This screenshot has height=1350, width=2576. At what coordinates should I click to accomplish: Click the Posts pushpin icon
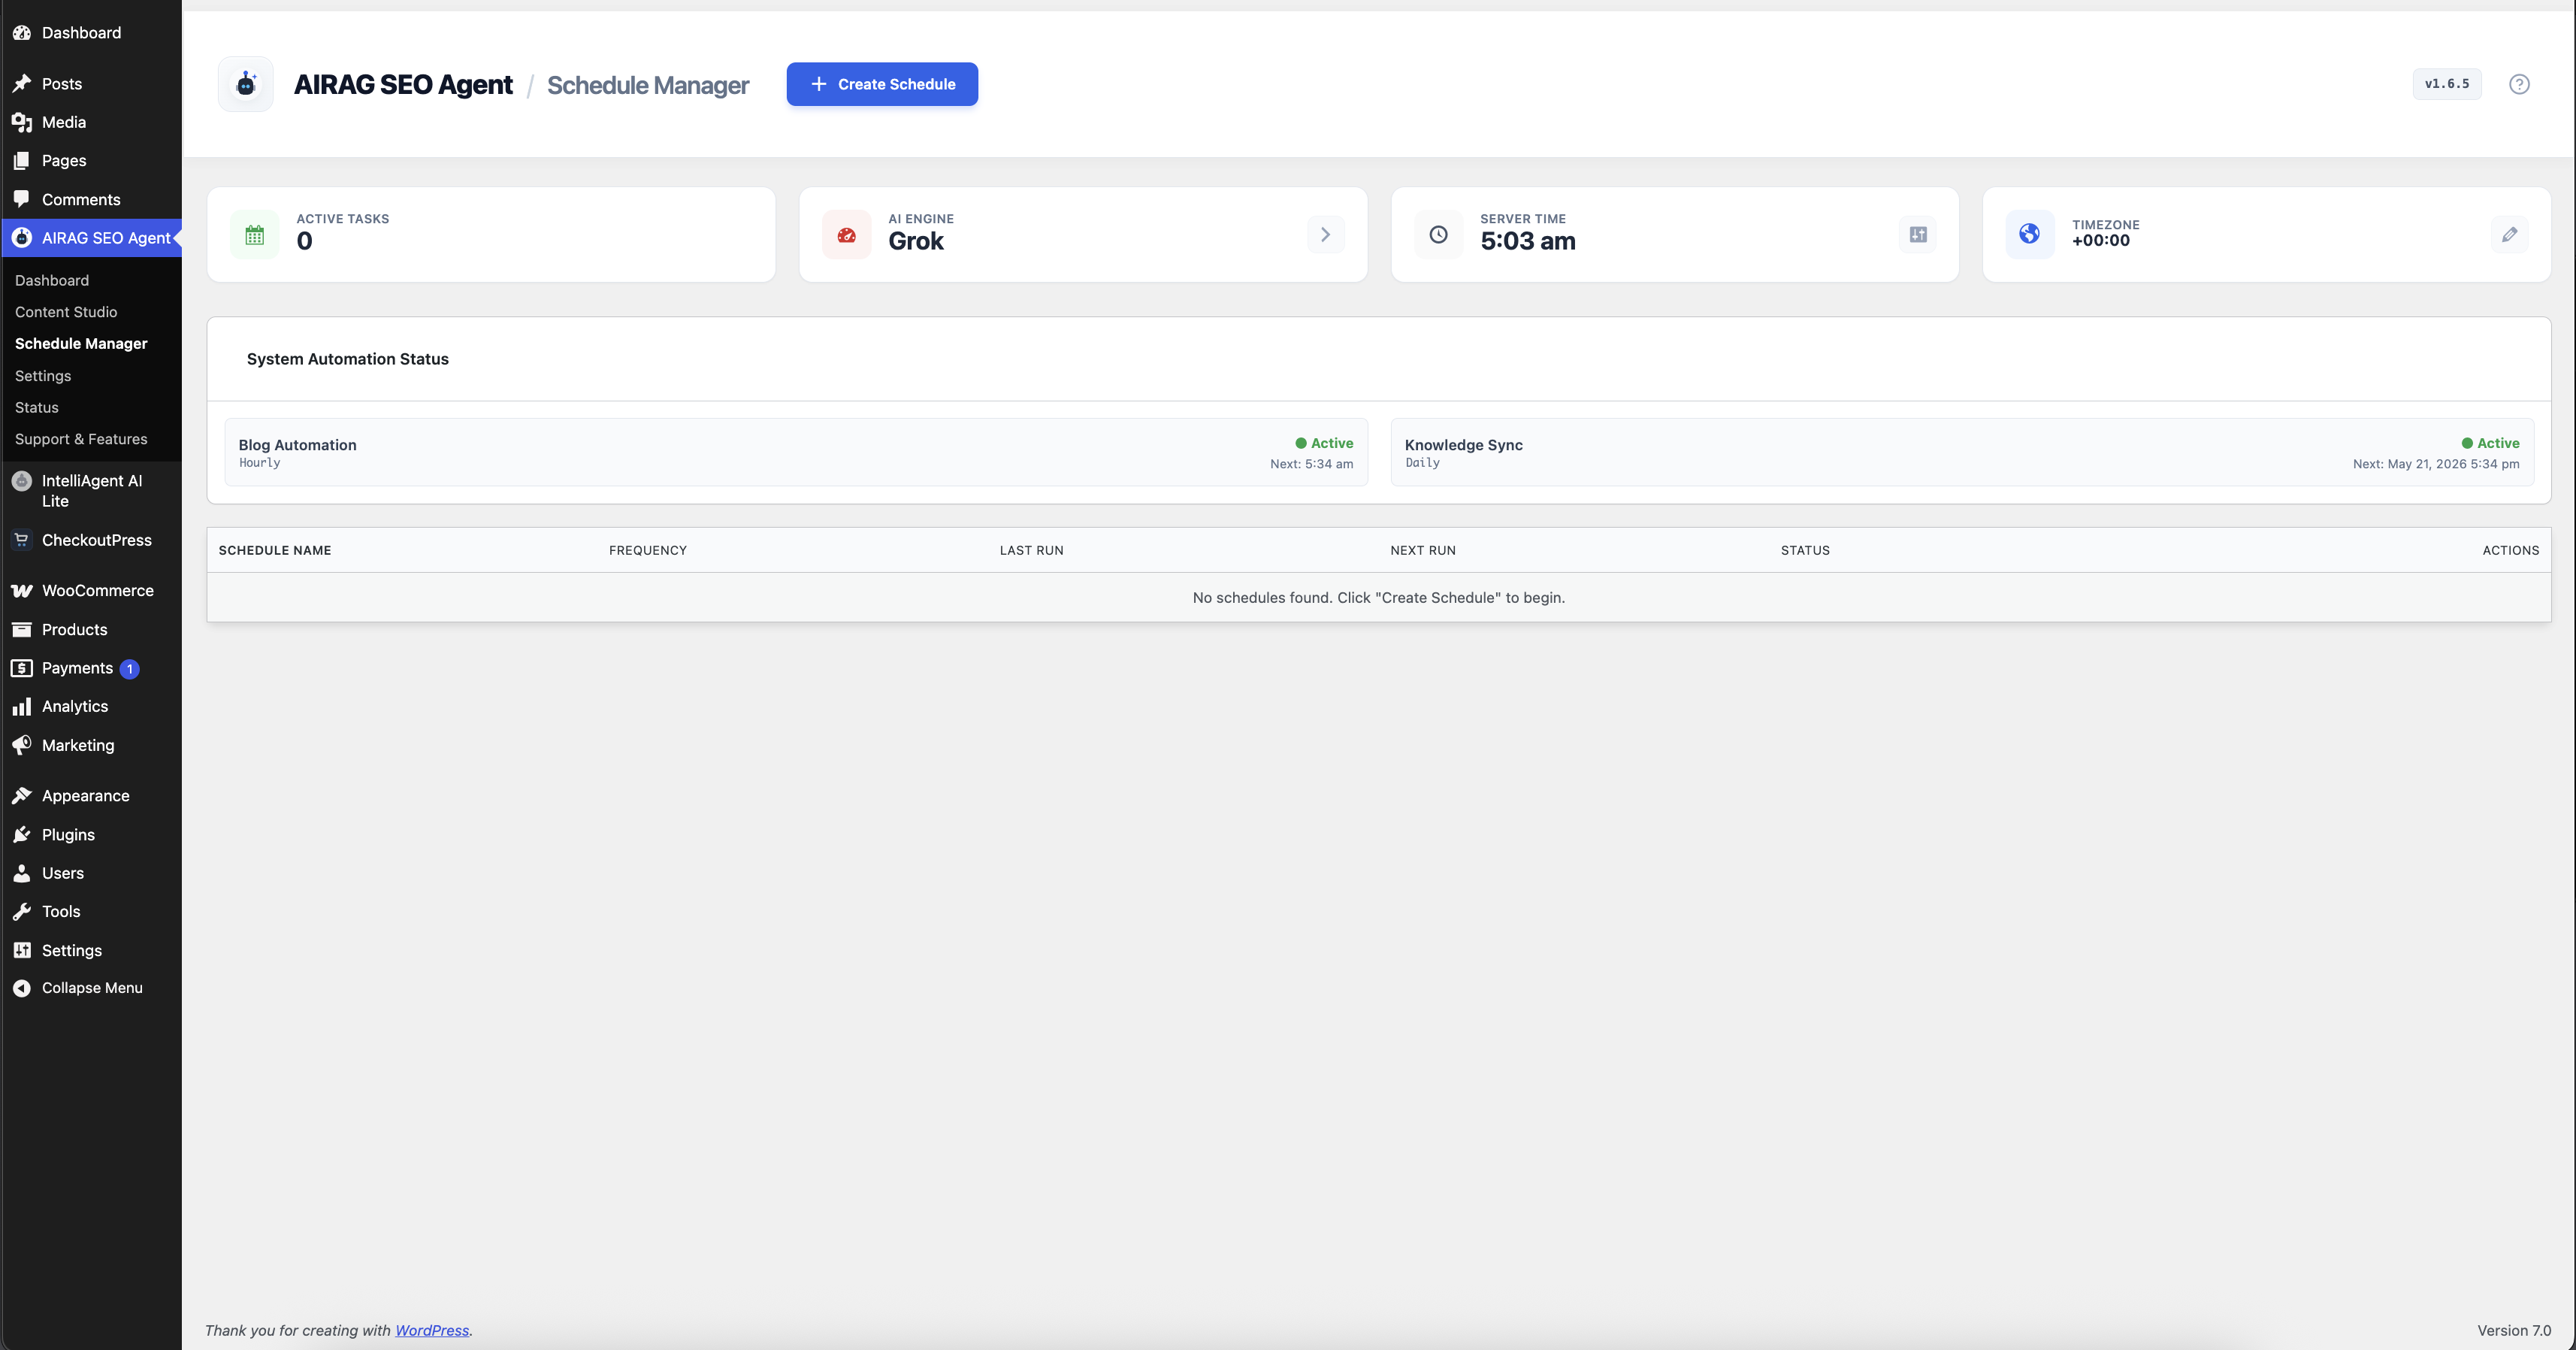pos(22,84)
